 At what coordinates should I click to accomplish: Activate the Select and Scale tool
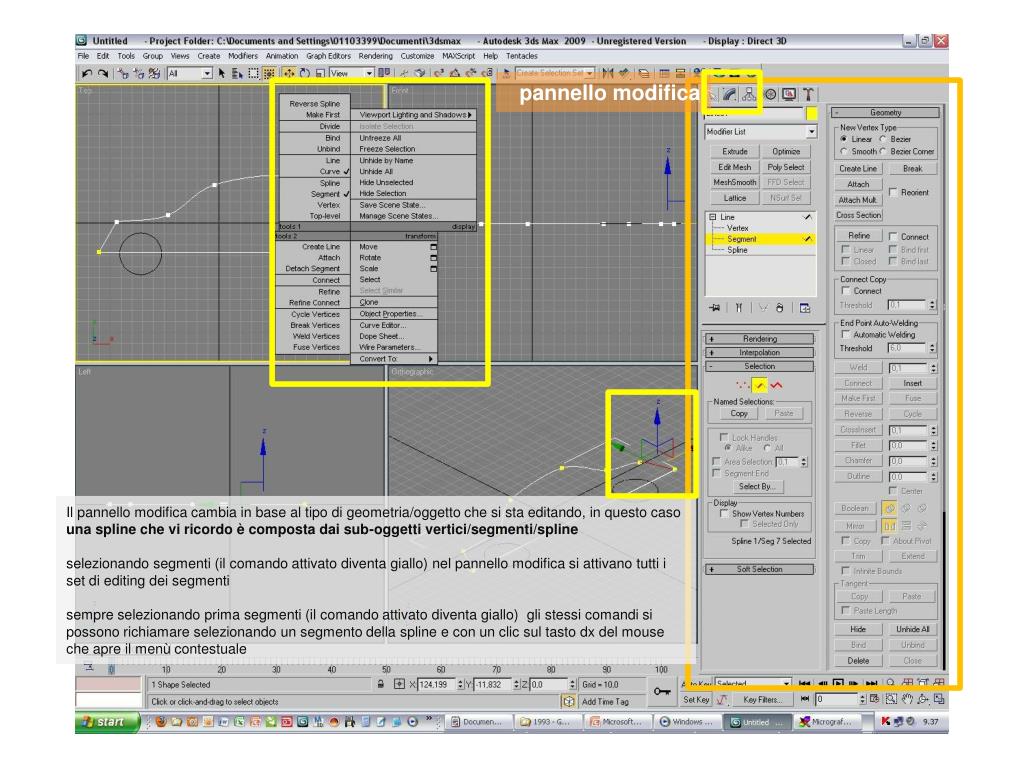[x=320, y=73]
